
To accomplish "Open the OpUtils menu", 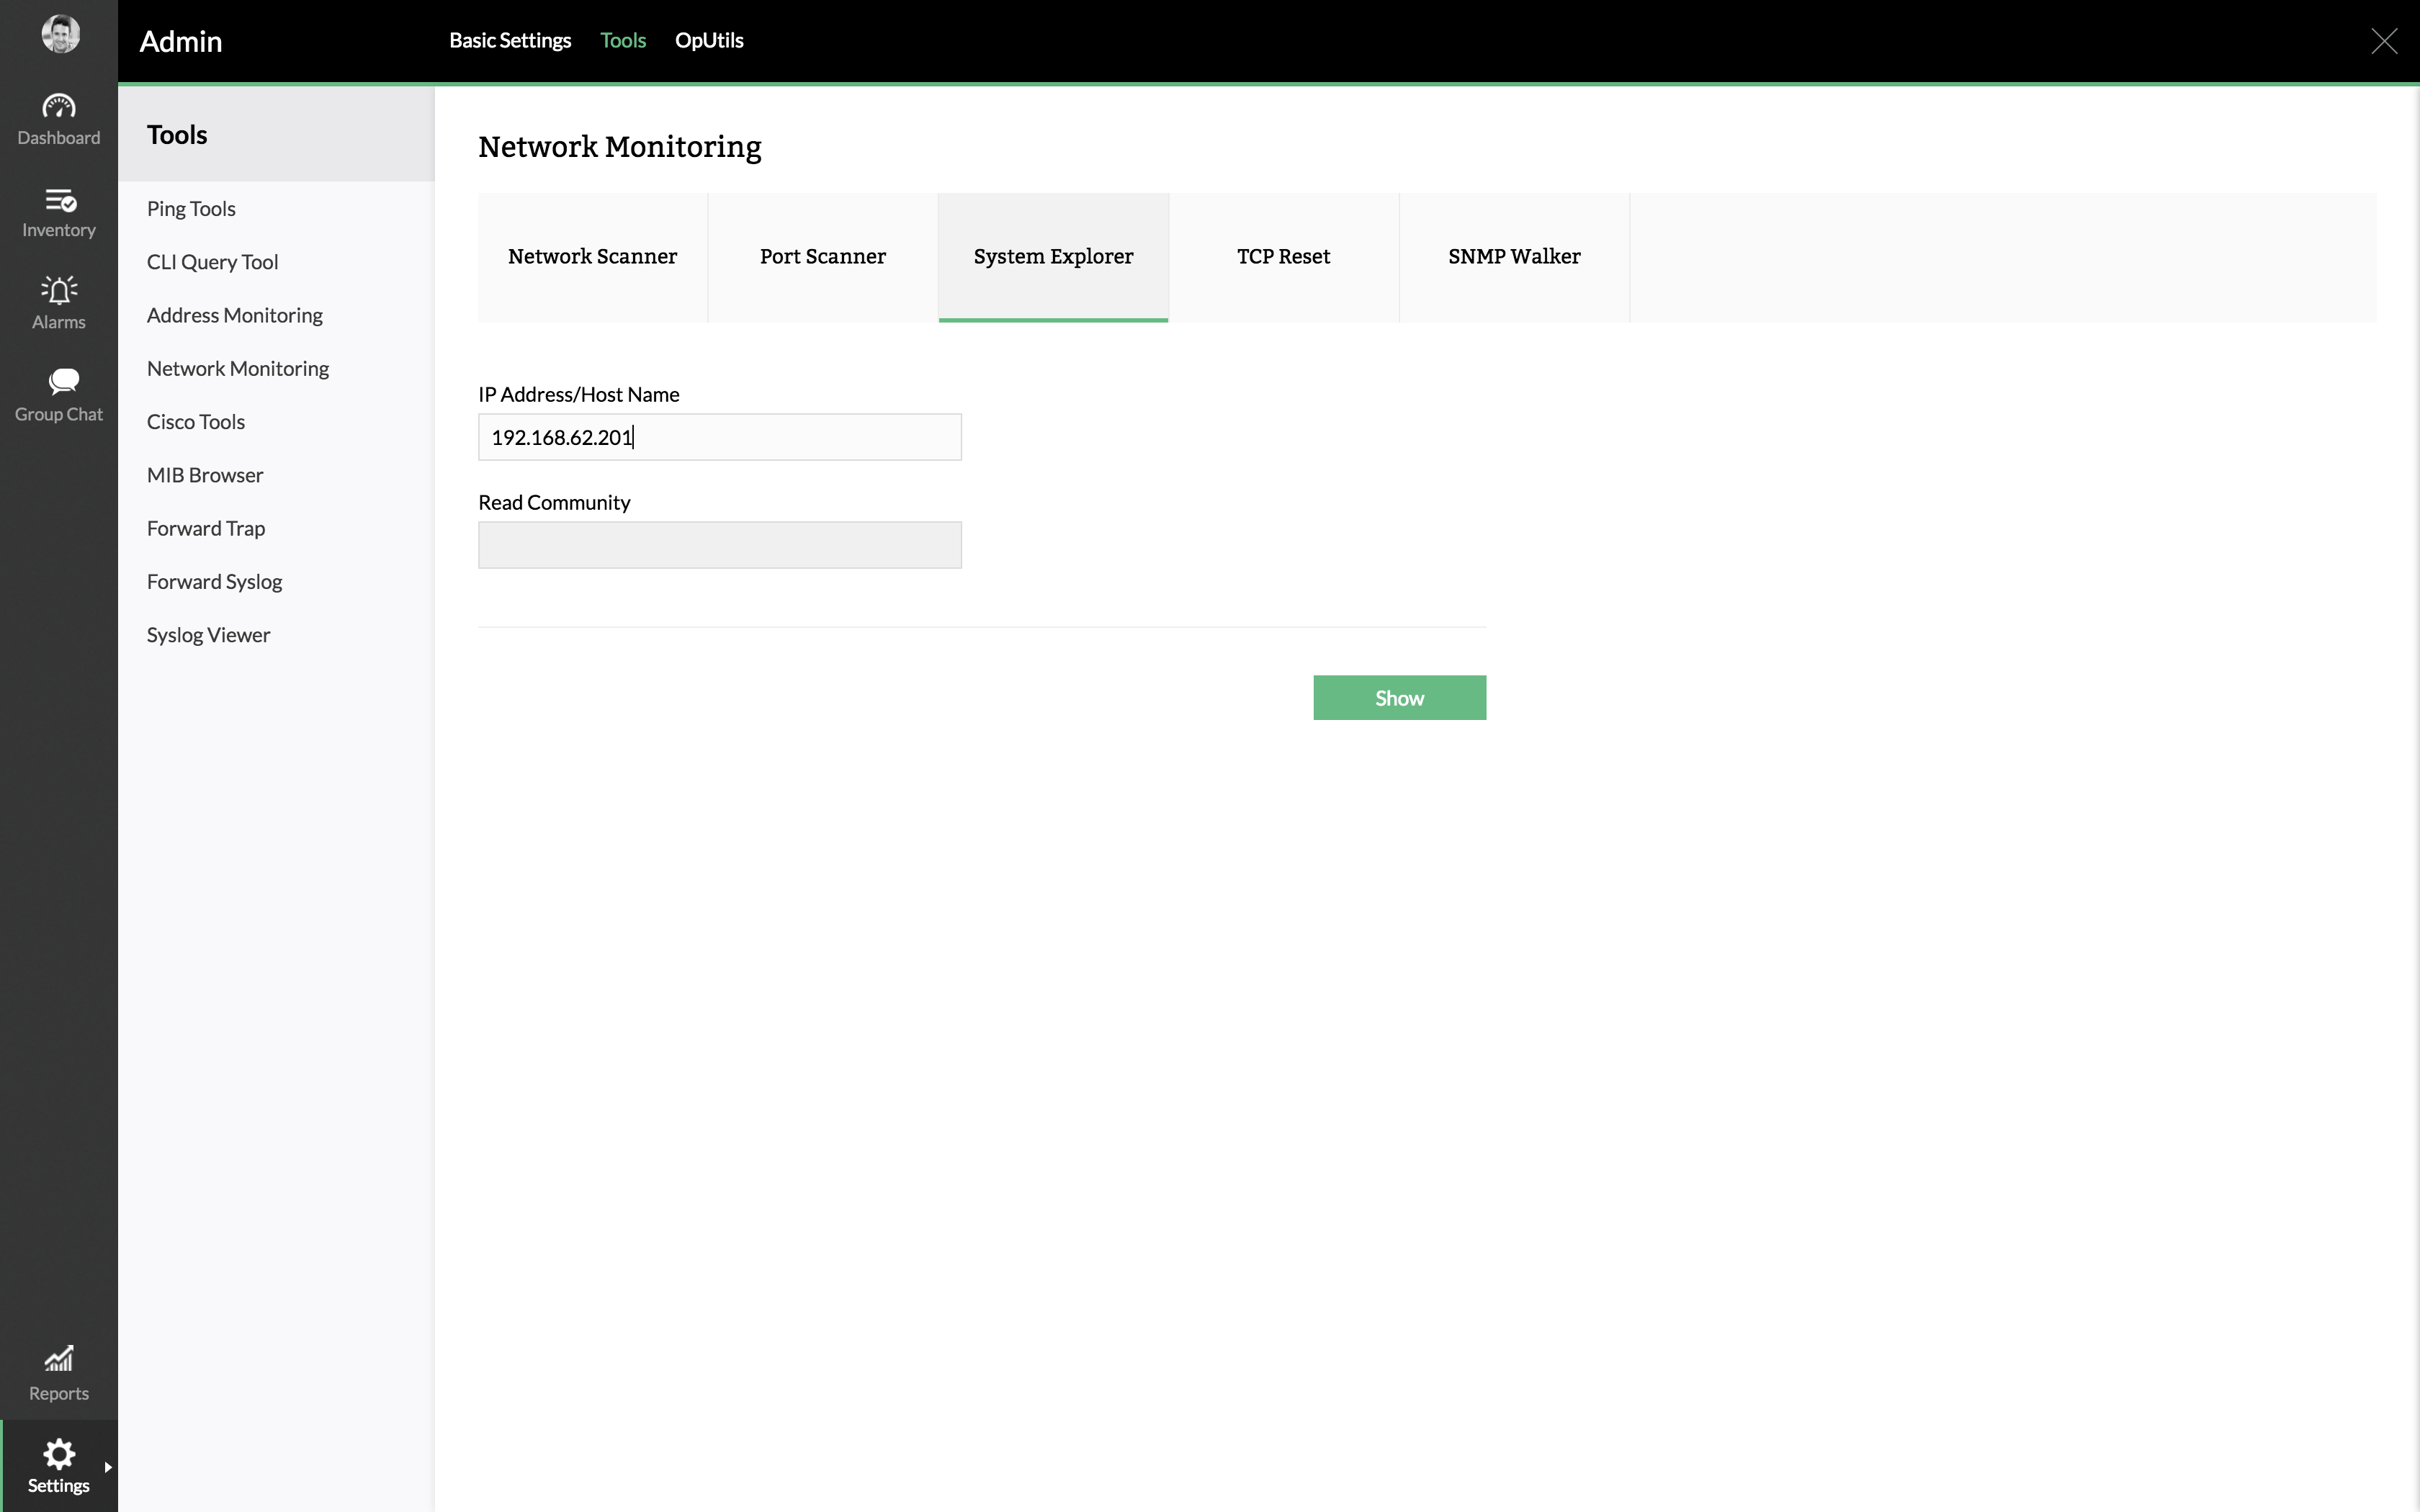I will (709, 41).
